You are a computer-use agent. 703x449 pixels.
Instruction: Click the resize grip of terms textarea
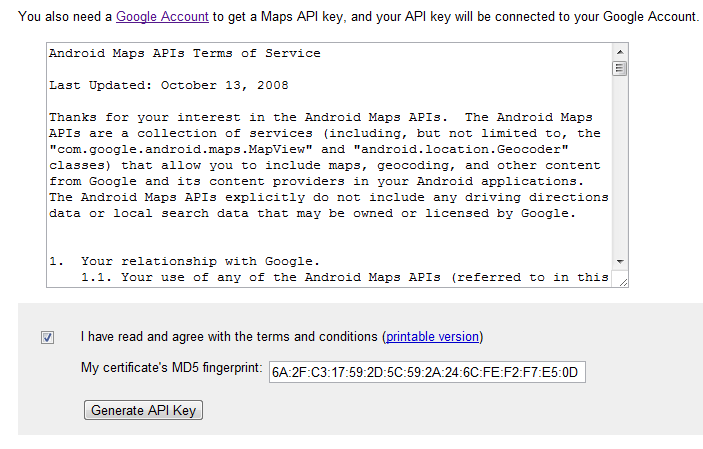623,282
